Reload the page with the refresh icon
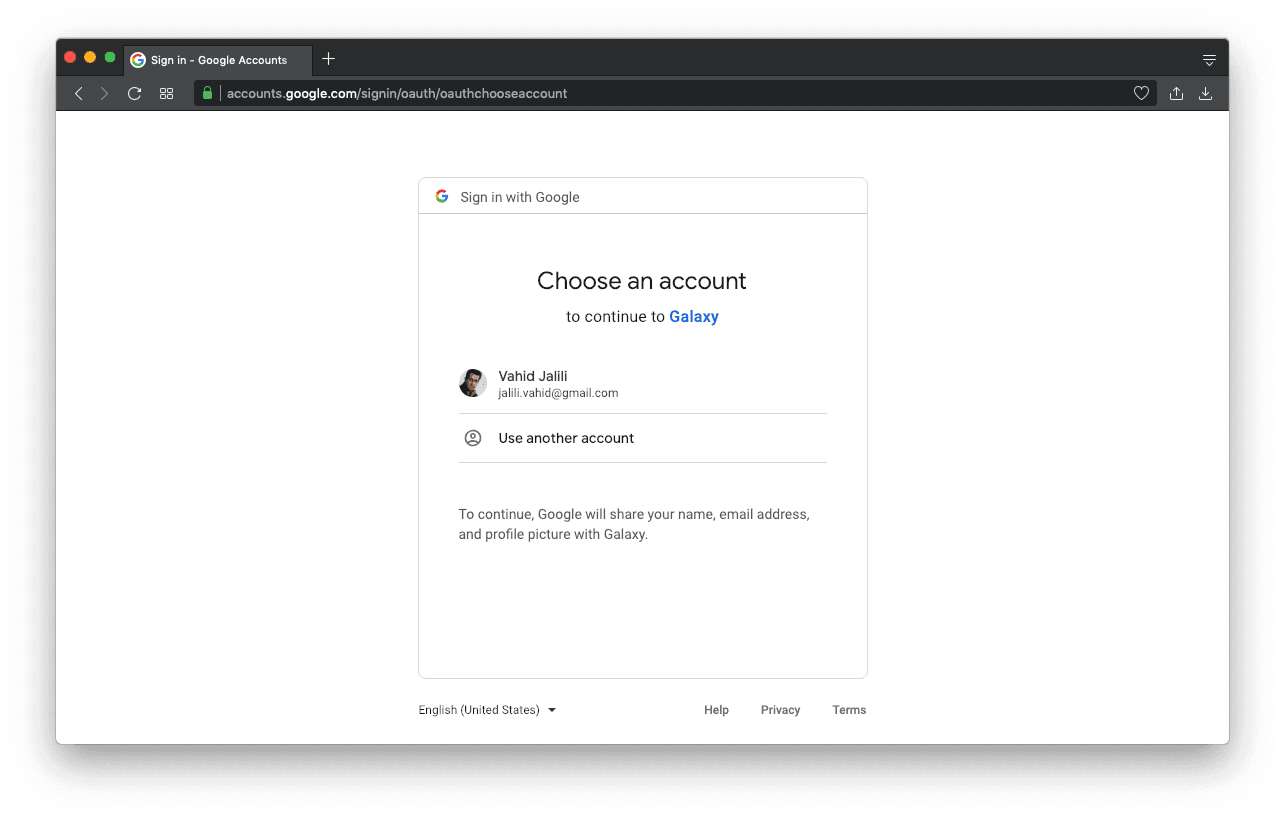The height and width of the screenshot is (818, 1285). click(x=134, y=93)
